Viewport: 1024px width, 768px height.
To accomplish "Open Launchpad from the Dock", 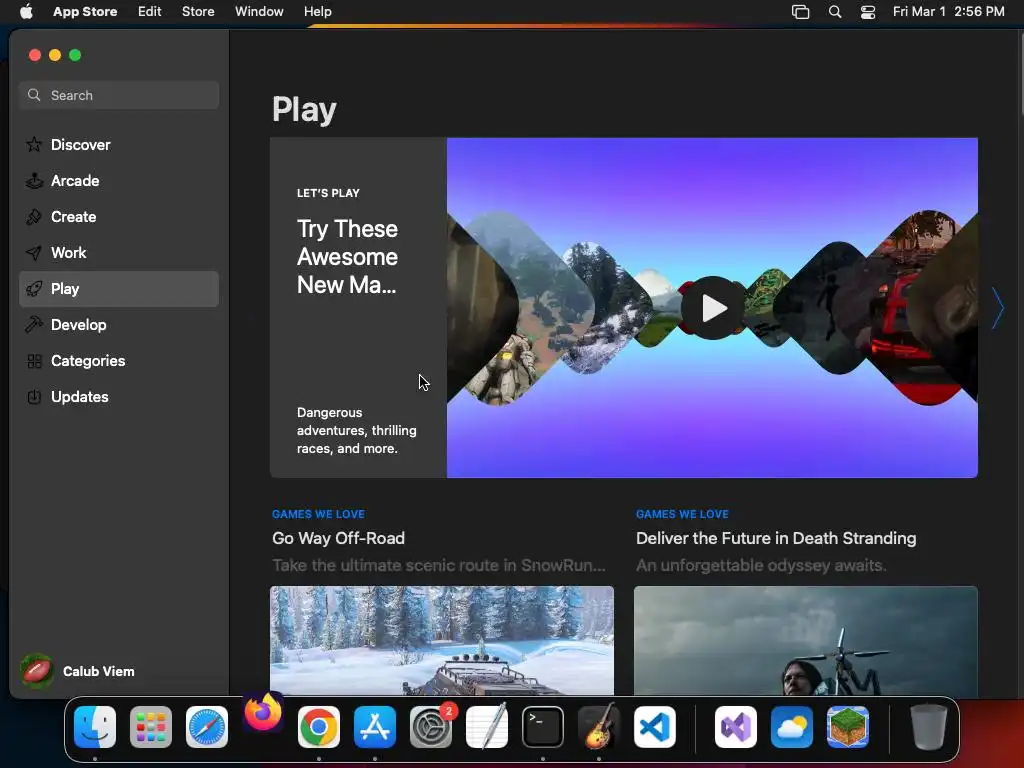I will (x=151, y=726).
